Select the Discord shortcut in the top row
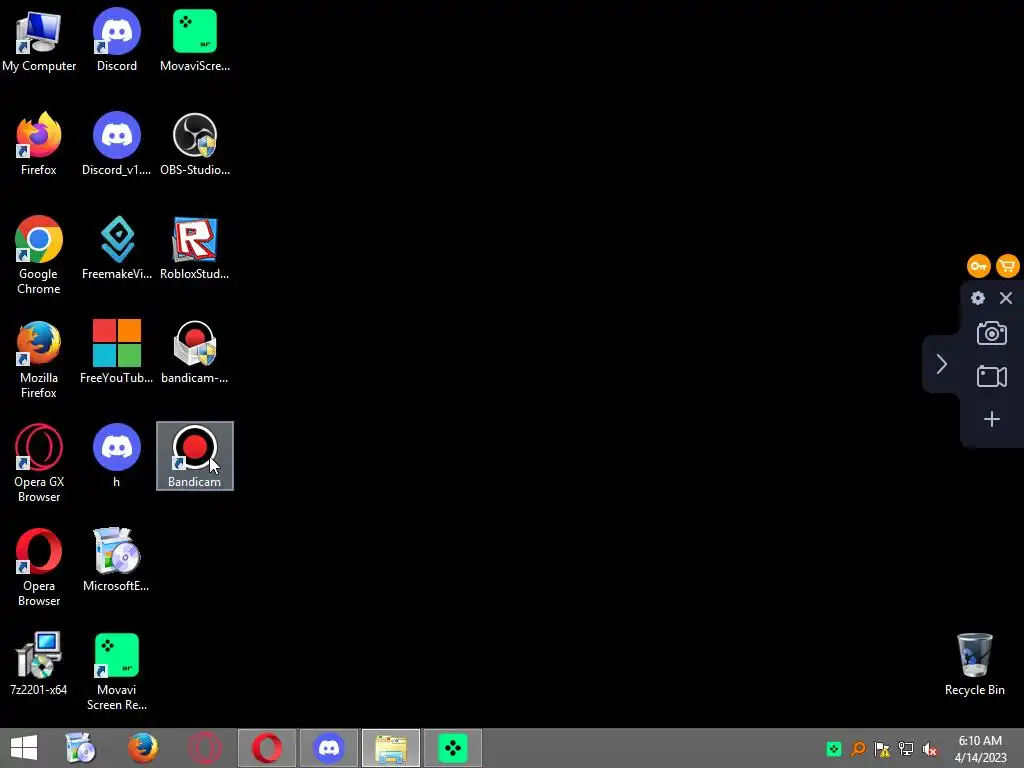This screenshot has height=768, width=1024. 116,40
